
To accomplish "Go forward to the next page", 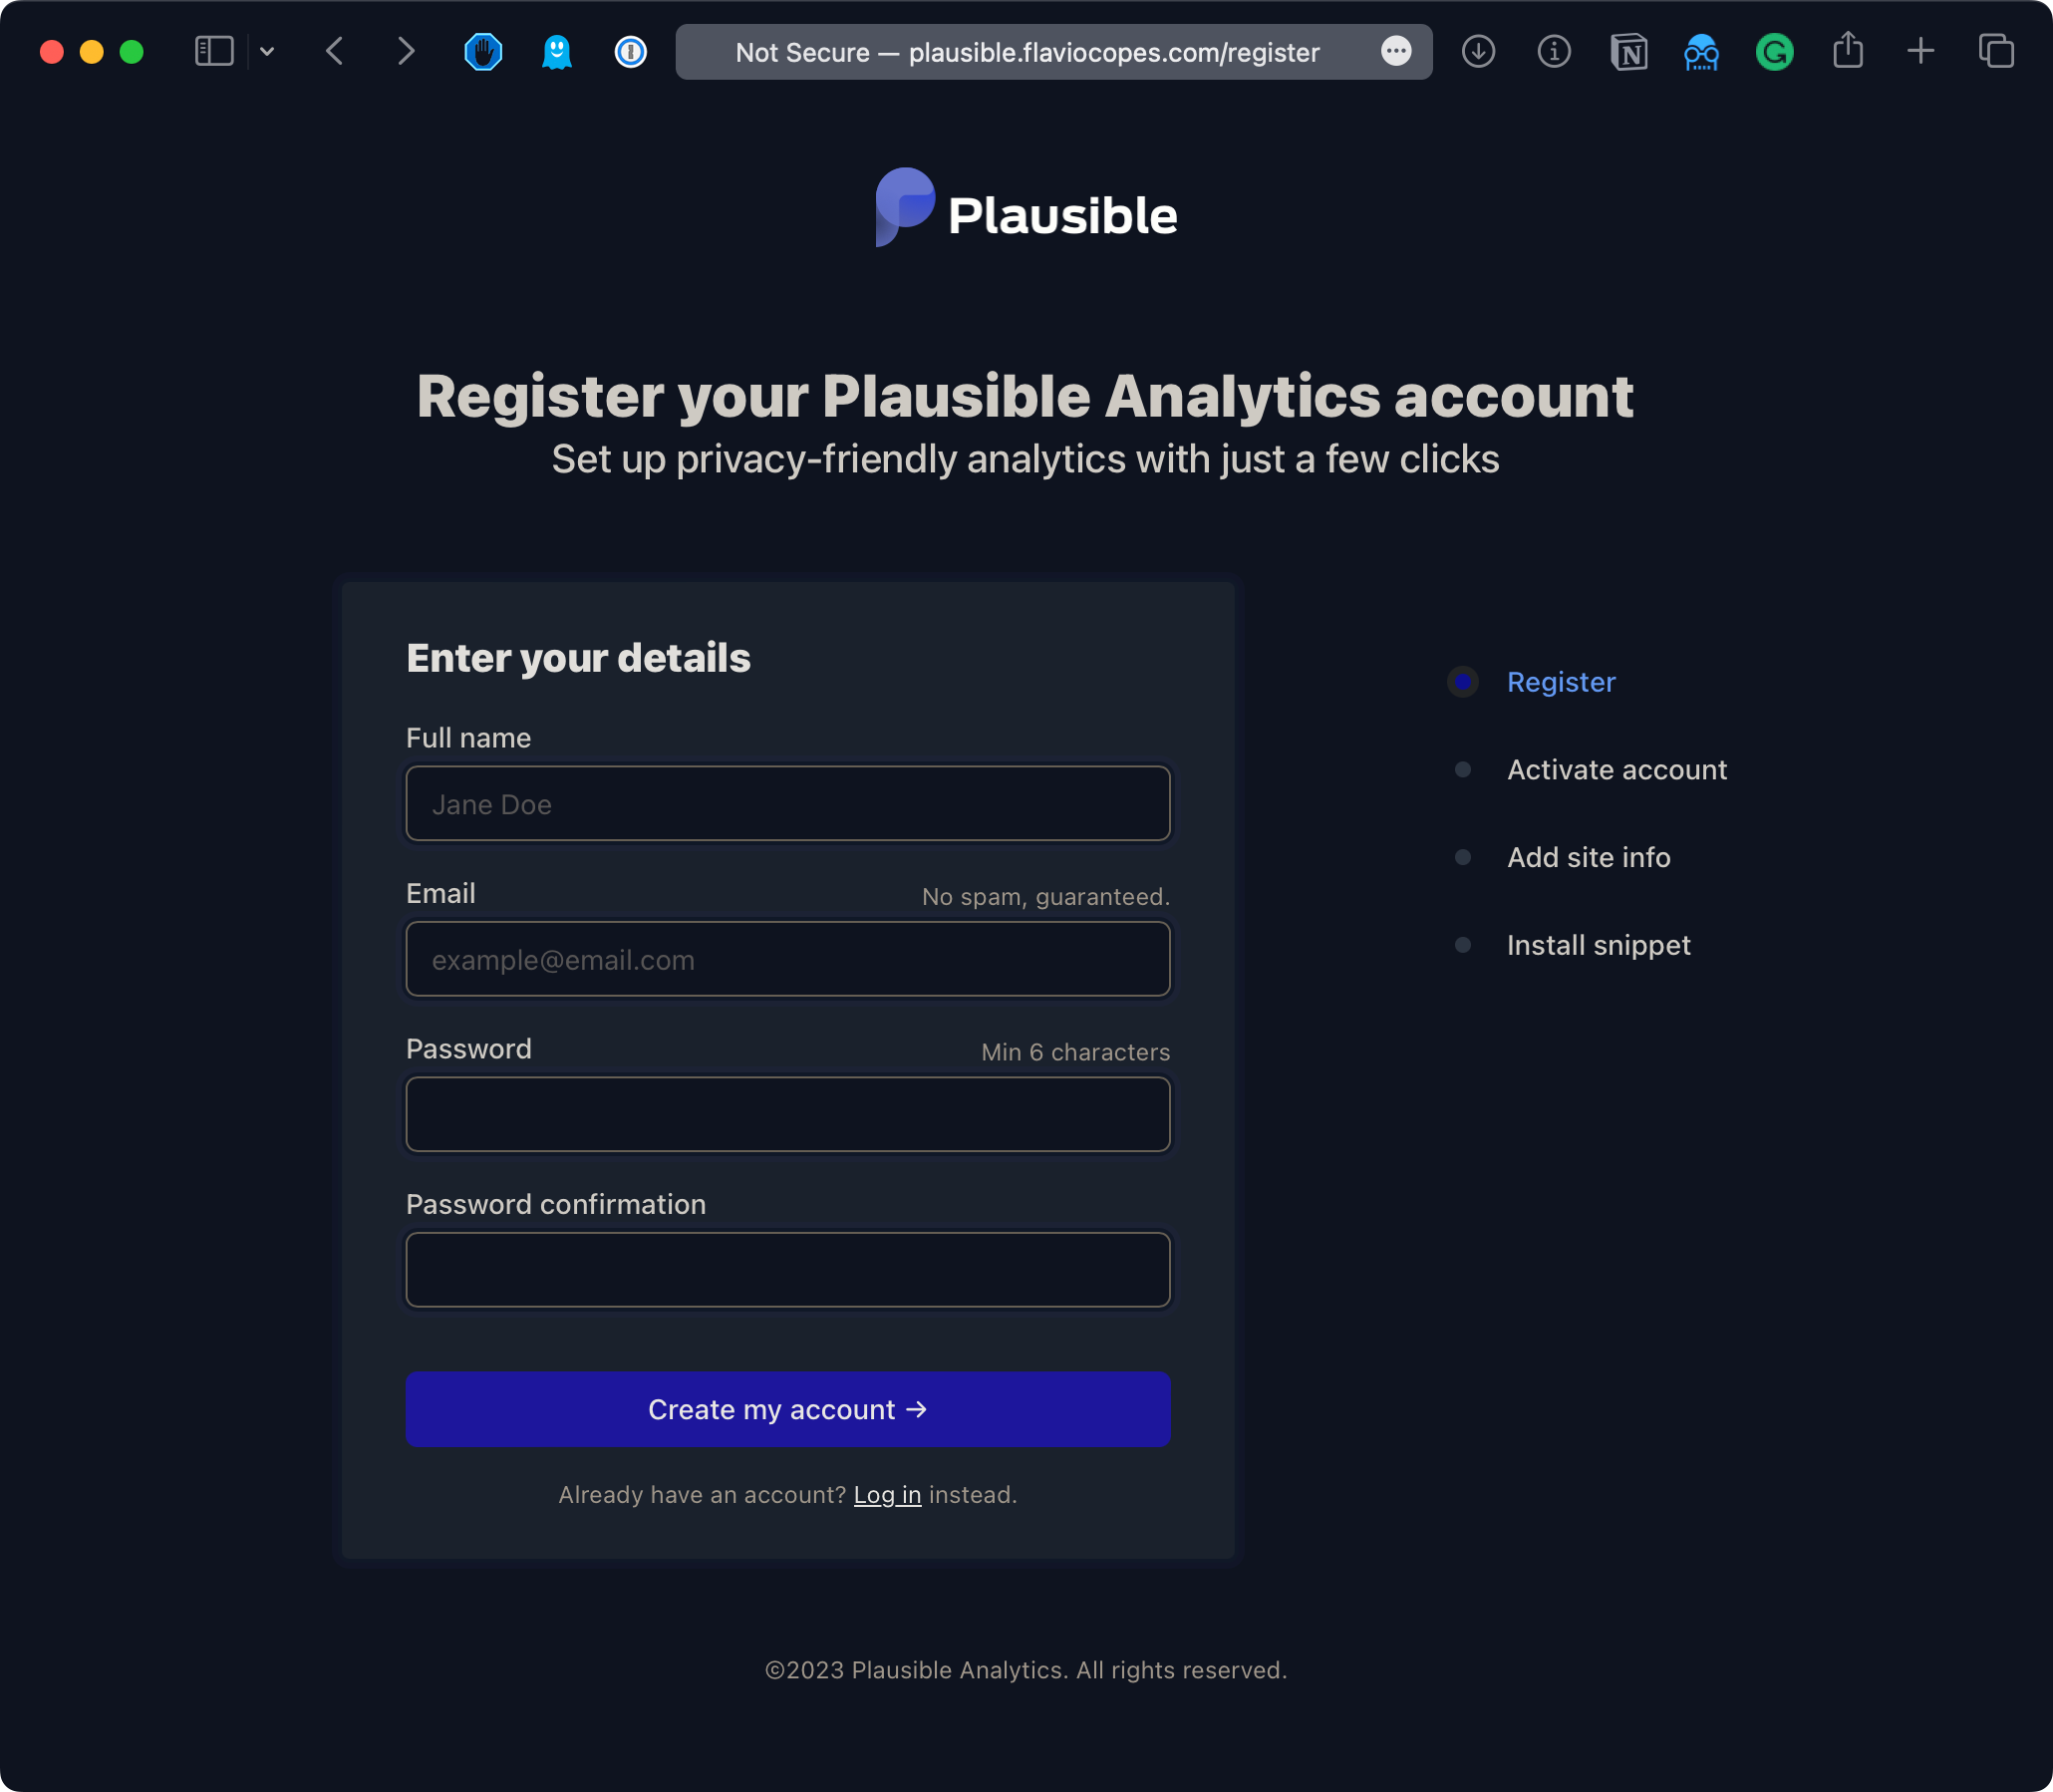I will [405, 51].
